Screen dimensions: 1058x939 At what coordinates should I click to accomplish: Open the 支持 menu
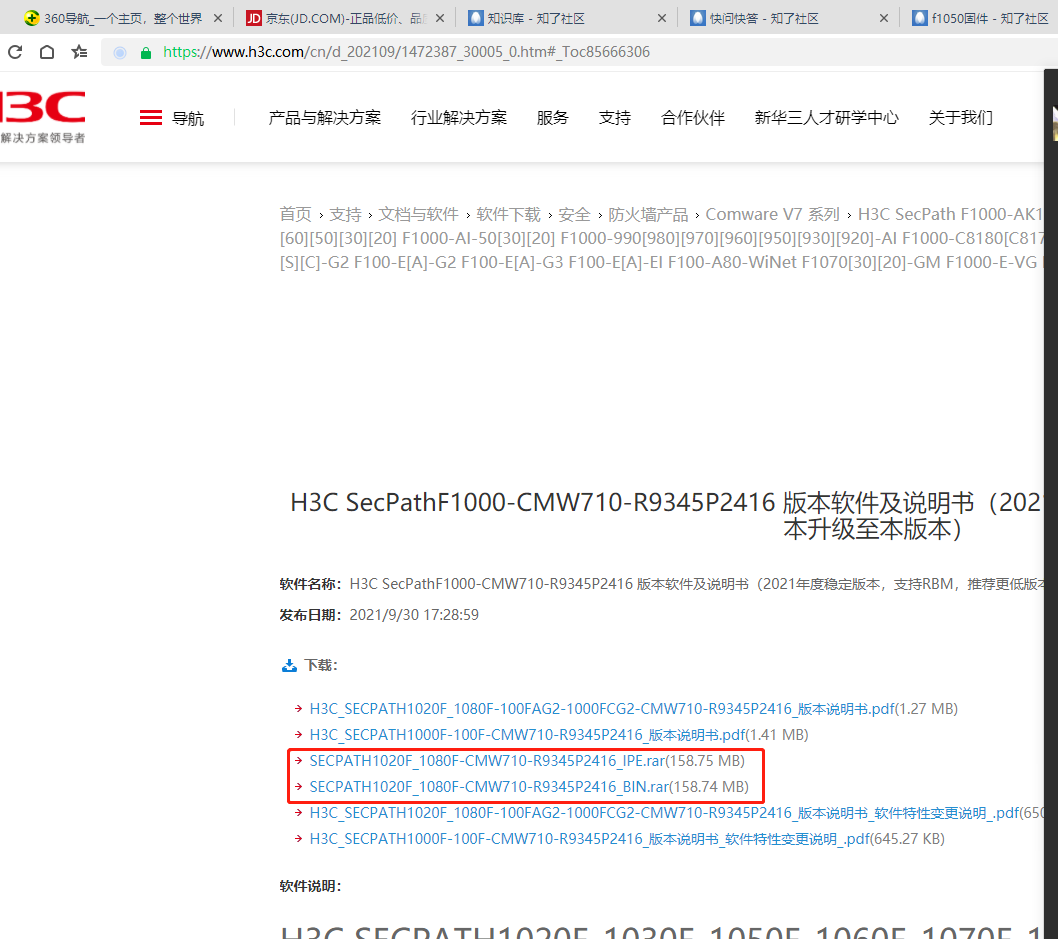point(615,118)
